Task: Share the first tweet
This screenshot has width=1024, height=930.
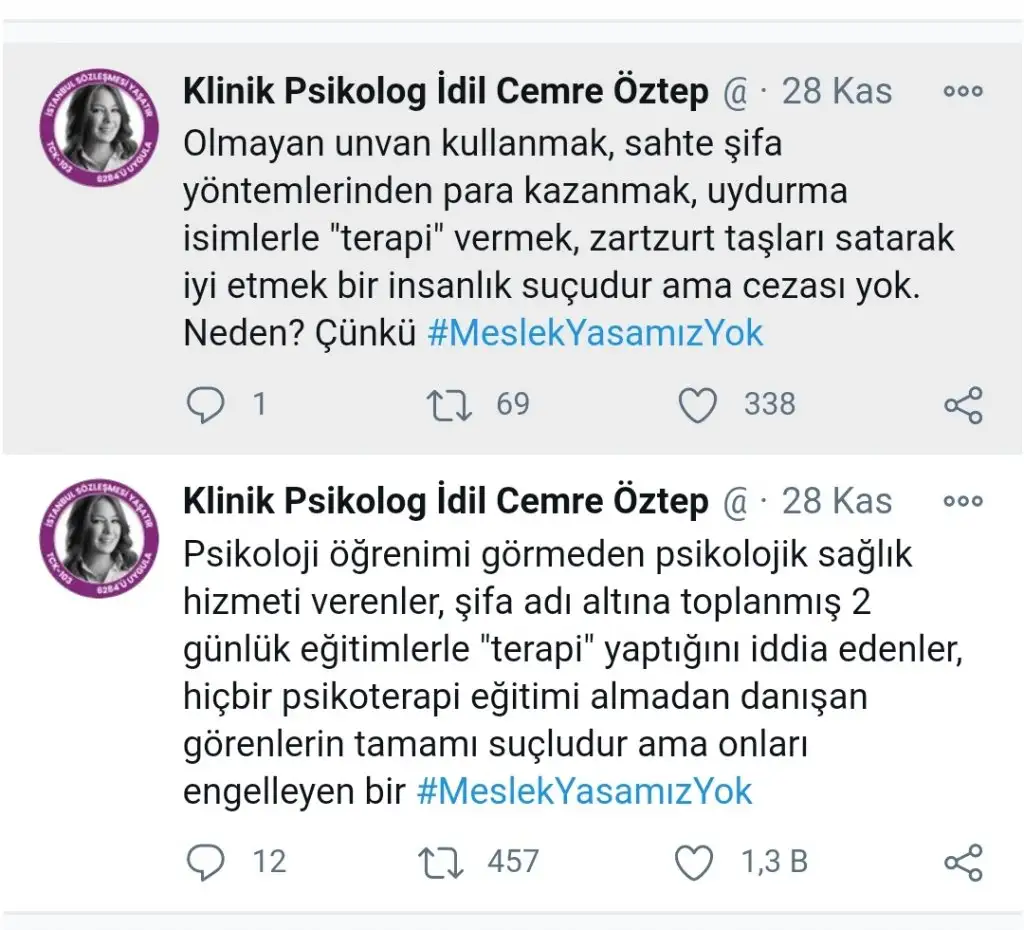Action: pos(963,405)
